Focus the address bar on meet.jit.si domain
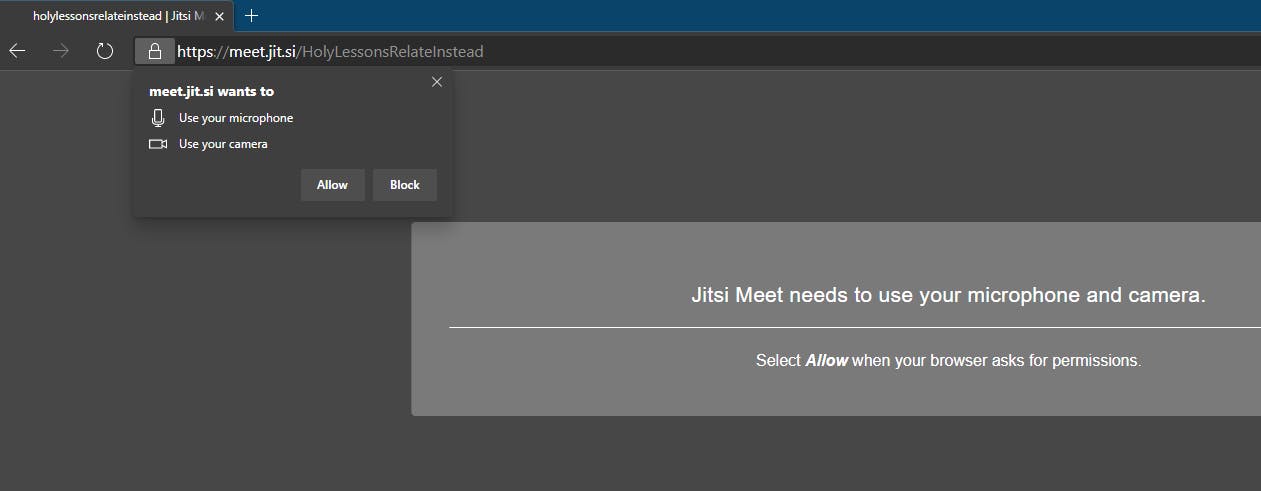Image resolution: width=1261 pixels, height=491 pixels. 262,51
